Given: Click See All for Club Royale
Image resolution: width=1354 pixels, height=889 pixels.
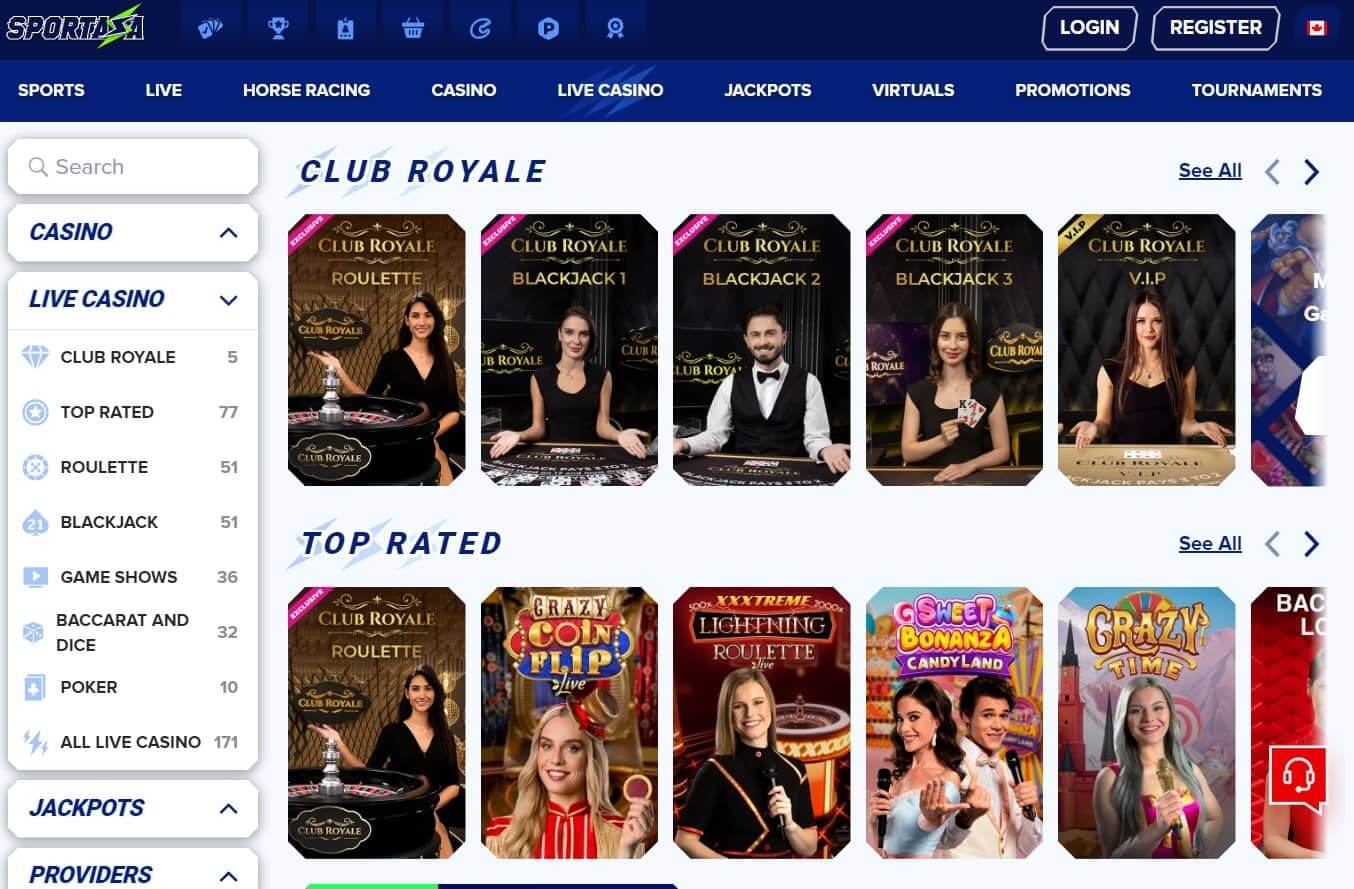Looking at the screenshot, I should (x=1210, y=171).
